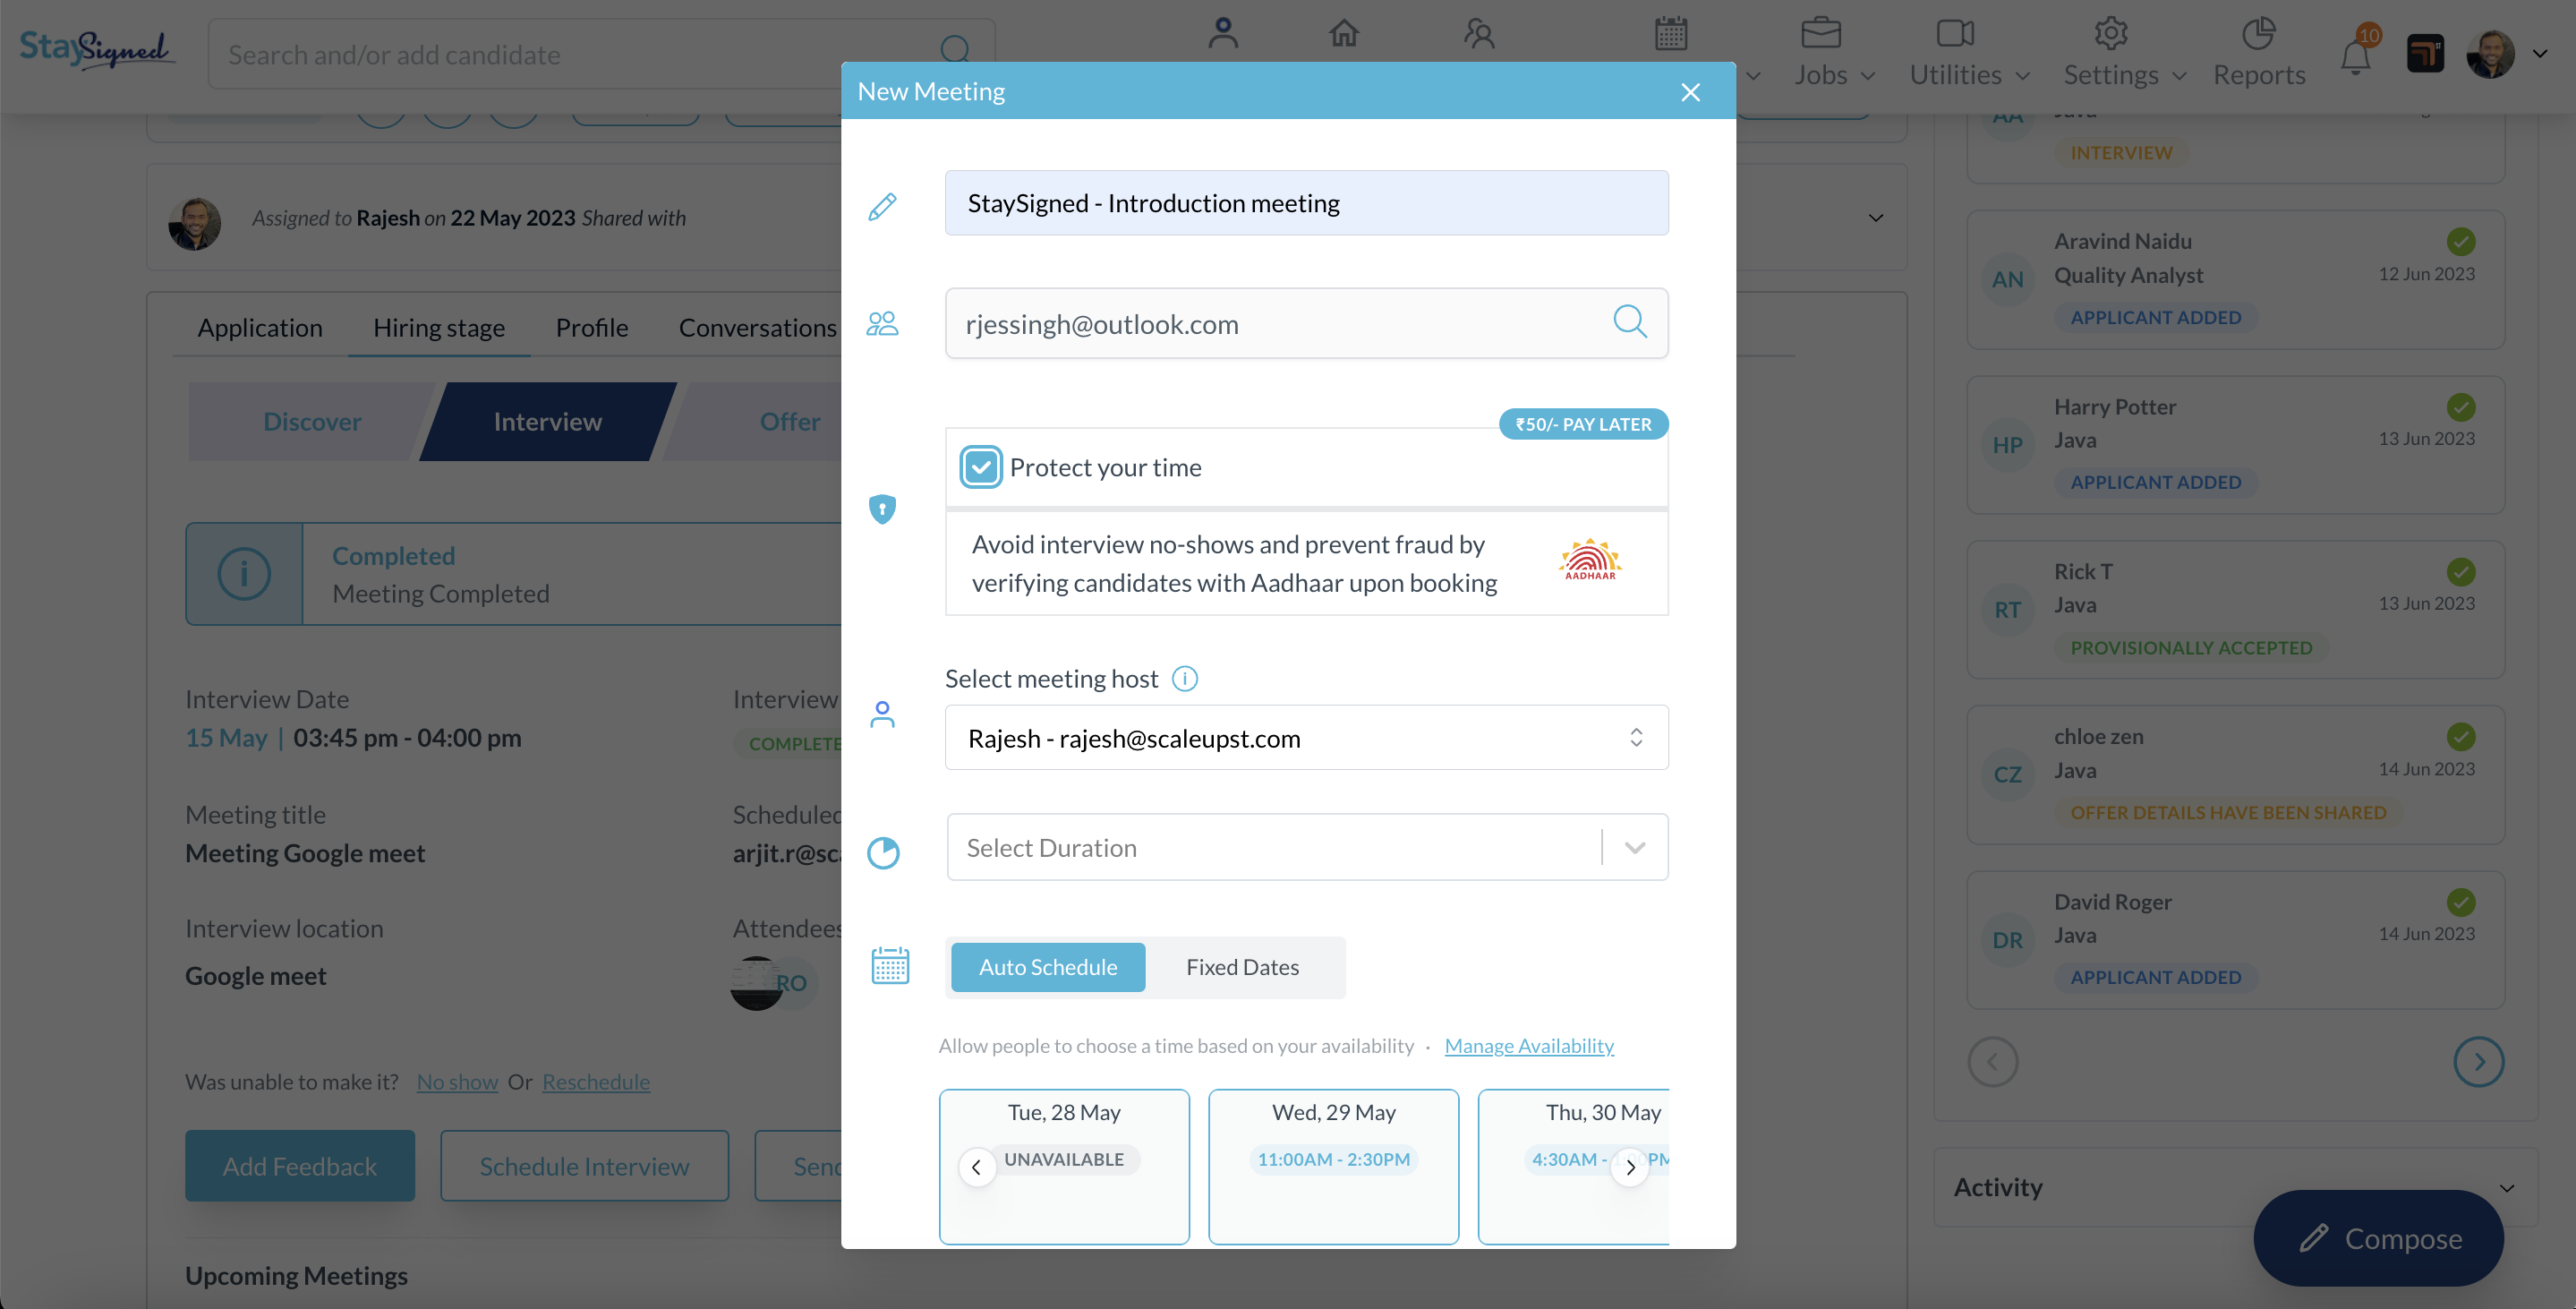This screenshot has height=1309, width=2576.
Task: Switch to the Profile tab
Action: (591, 327)
